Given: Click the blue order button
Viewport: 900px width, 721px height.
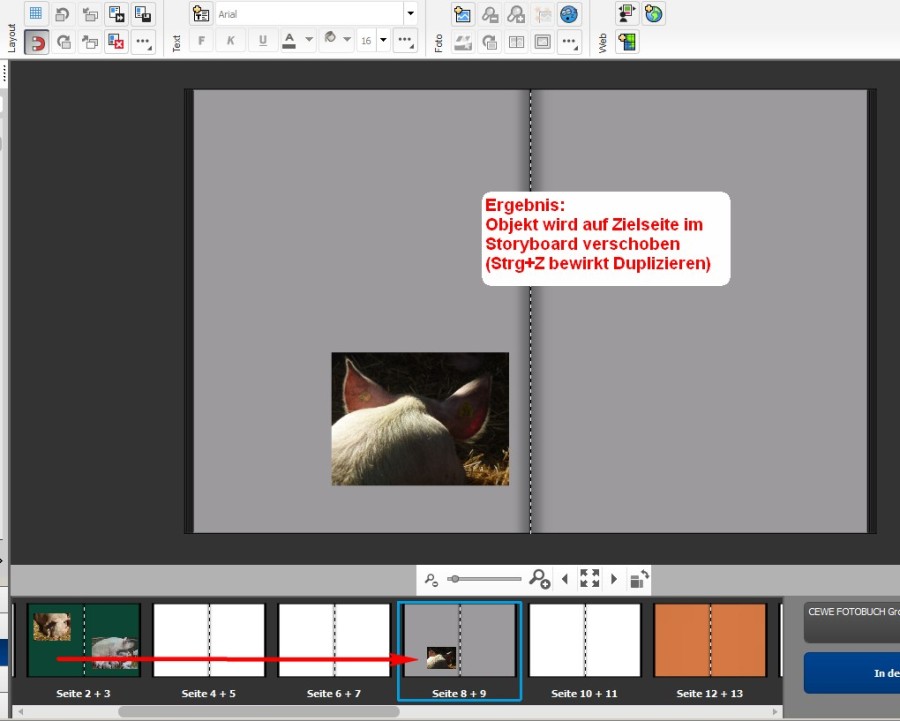Looking at the screenshot, I should click(x=852, y=673).
